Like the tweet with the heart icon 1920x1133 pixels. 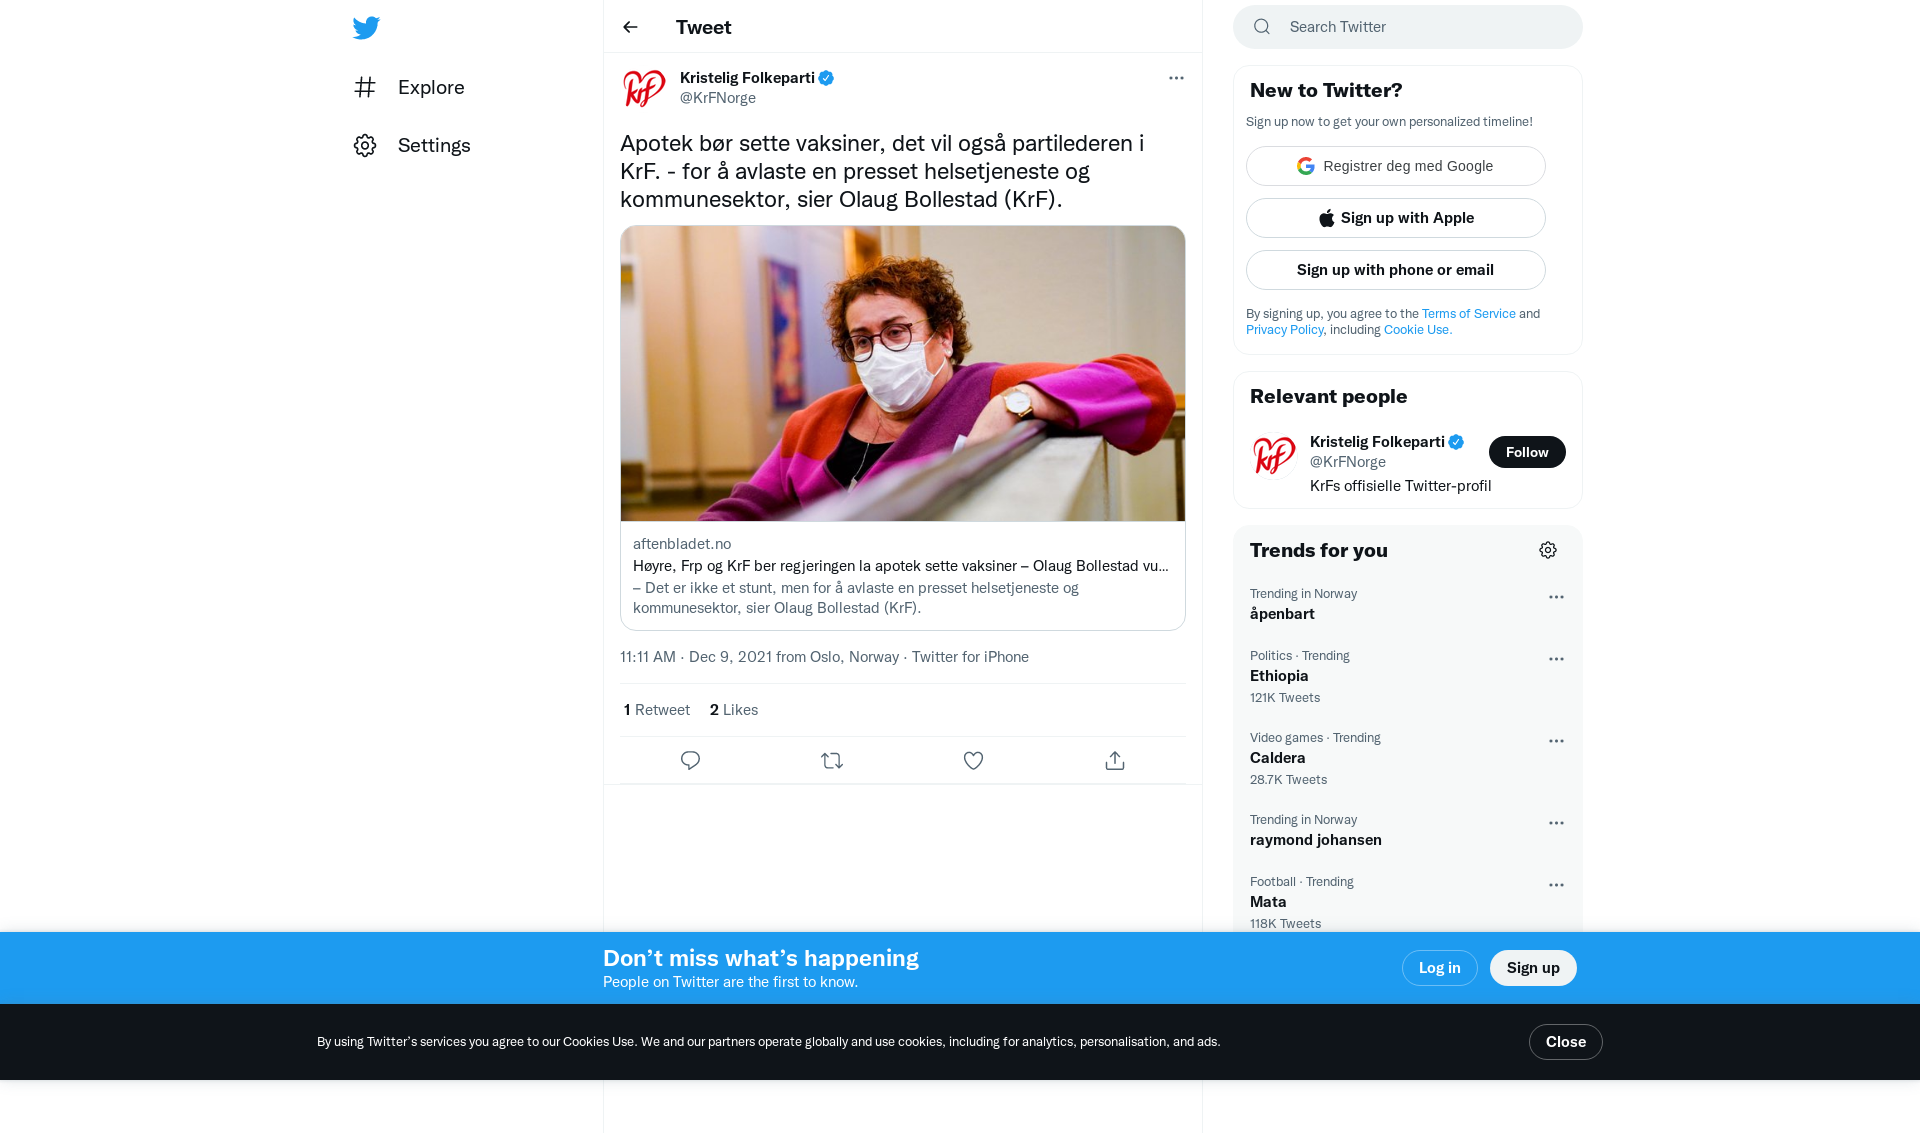tap(973, 761)
